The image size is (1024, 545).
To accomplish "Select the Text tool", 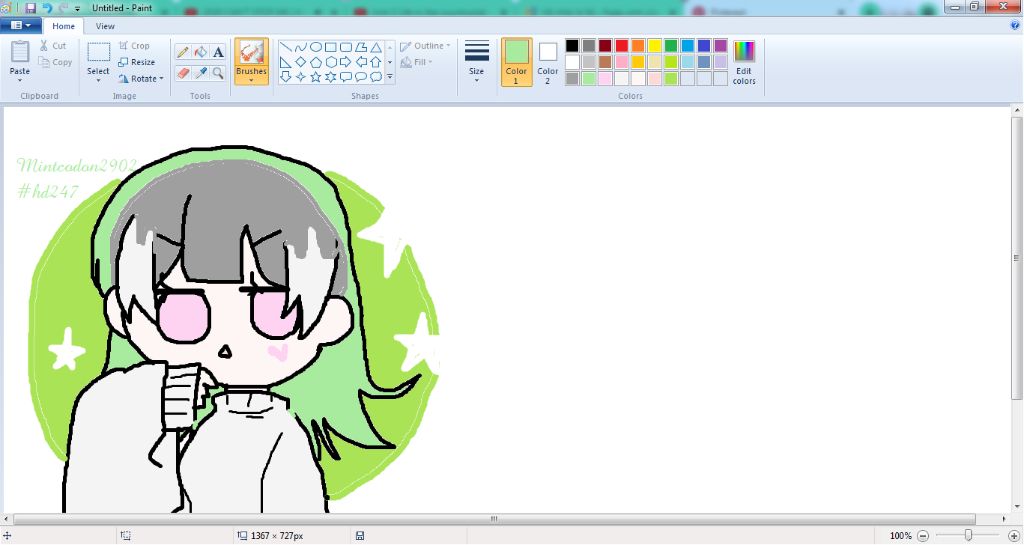I will (x=218, y=52).
